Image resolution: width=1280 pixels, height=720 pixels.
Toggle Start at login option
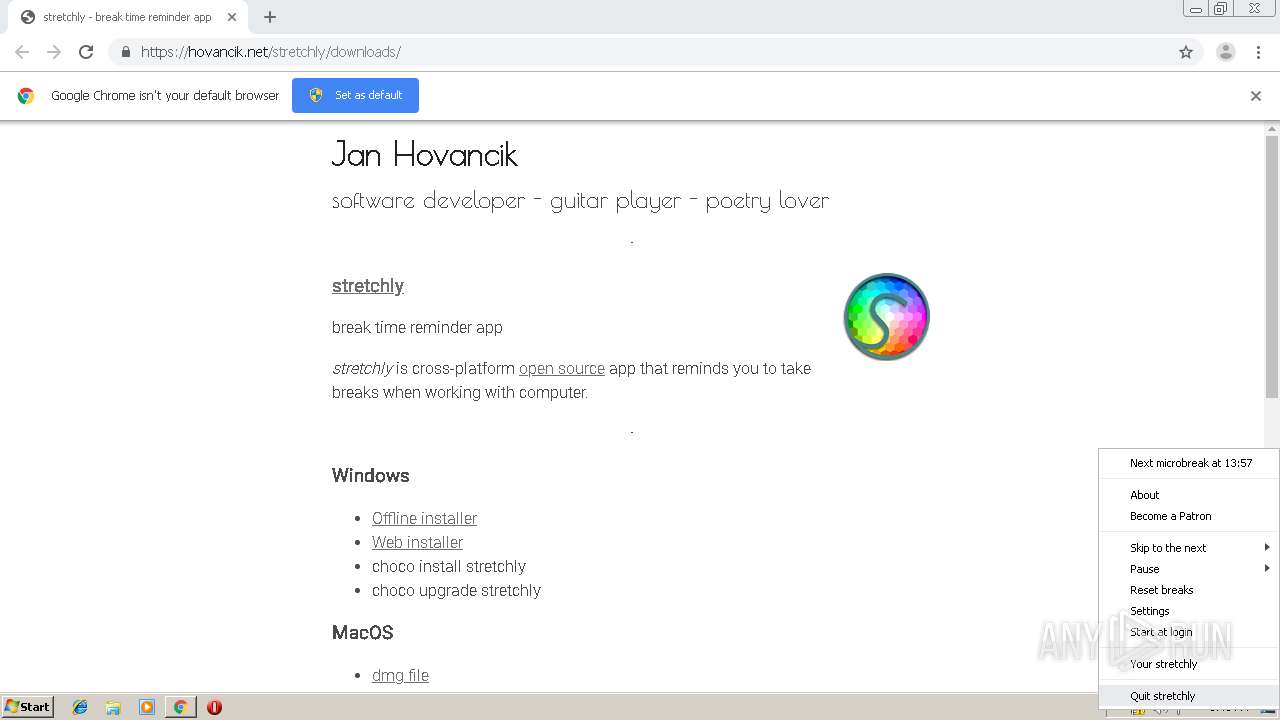(1188, 632)
